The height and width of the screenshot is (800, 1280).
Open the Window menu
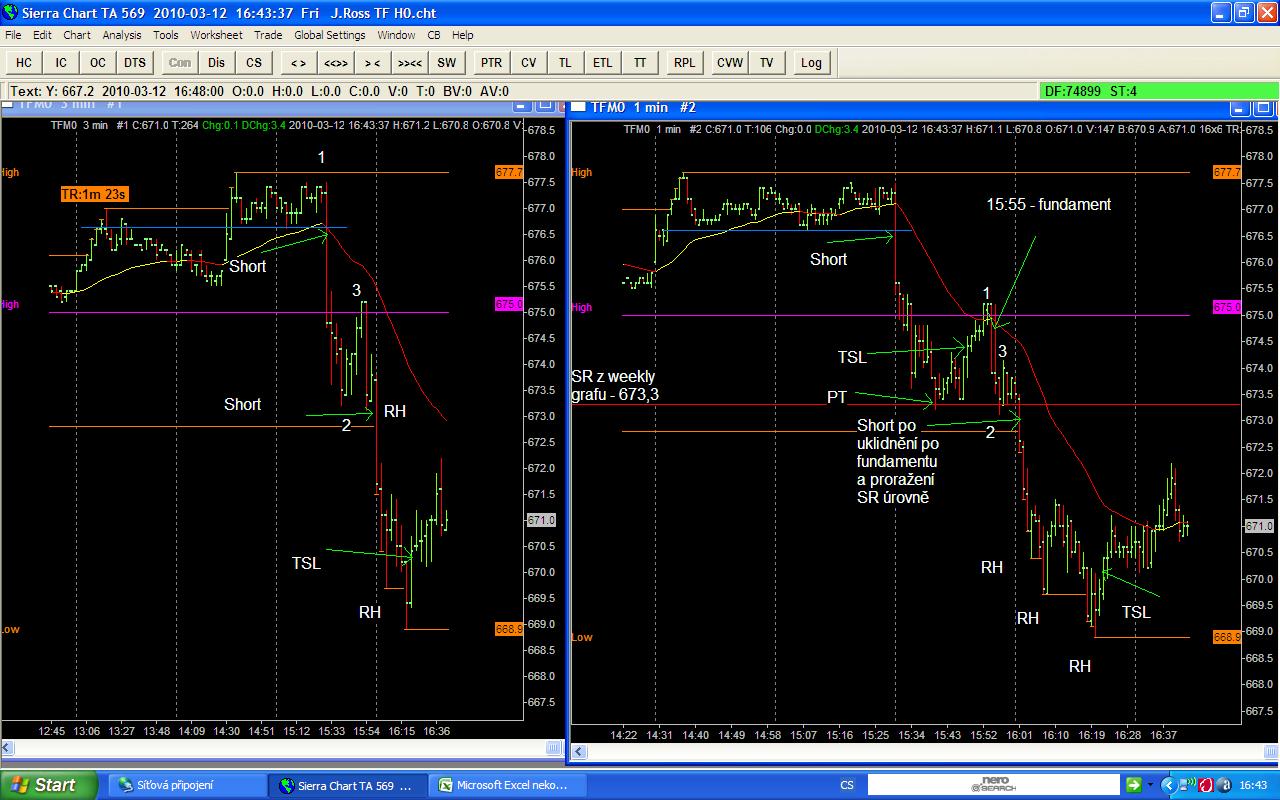(396, 35)
